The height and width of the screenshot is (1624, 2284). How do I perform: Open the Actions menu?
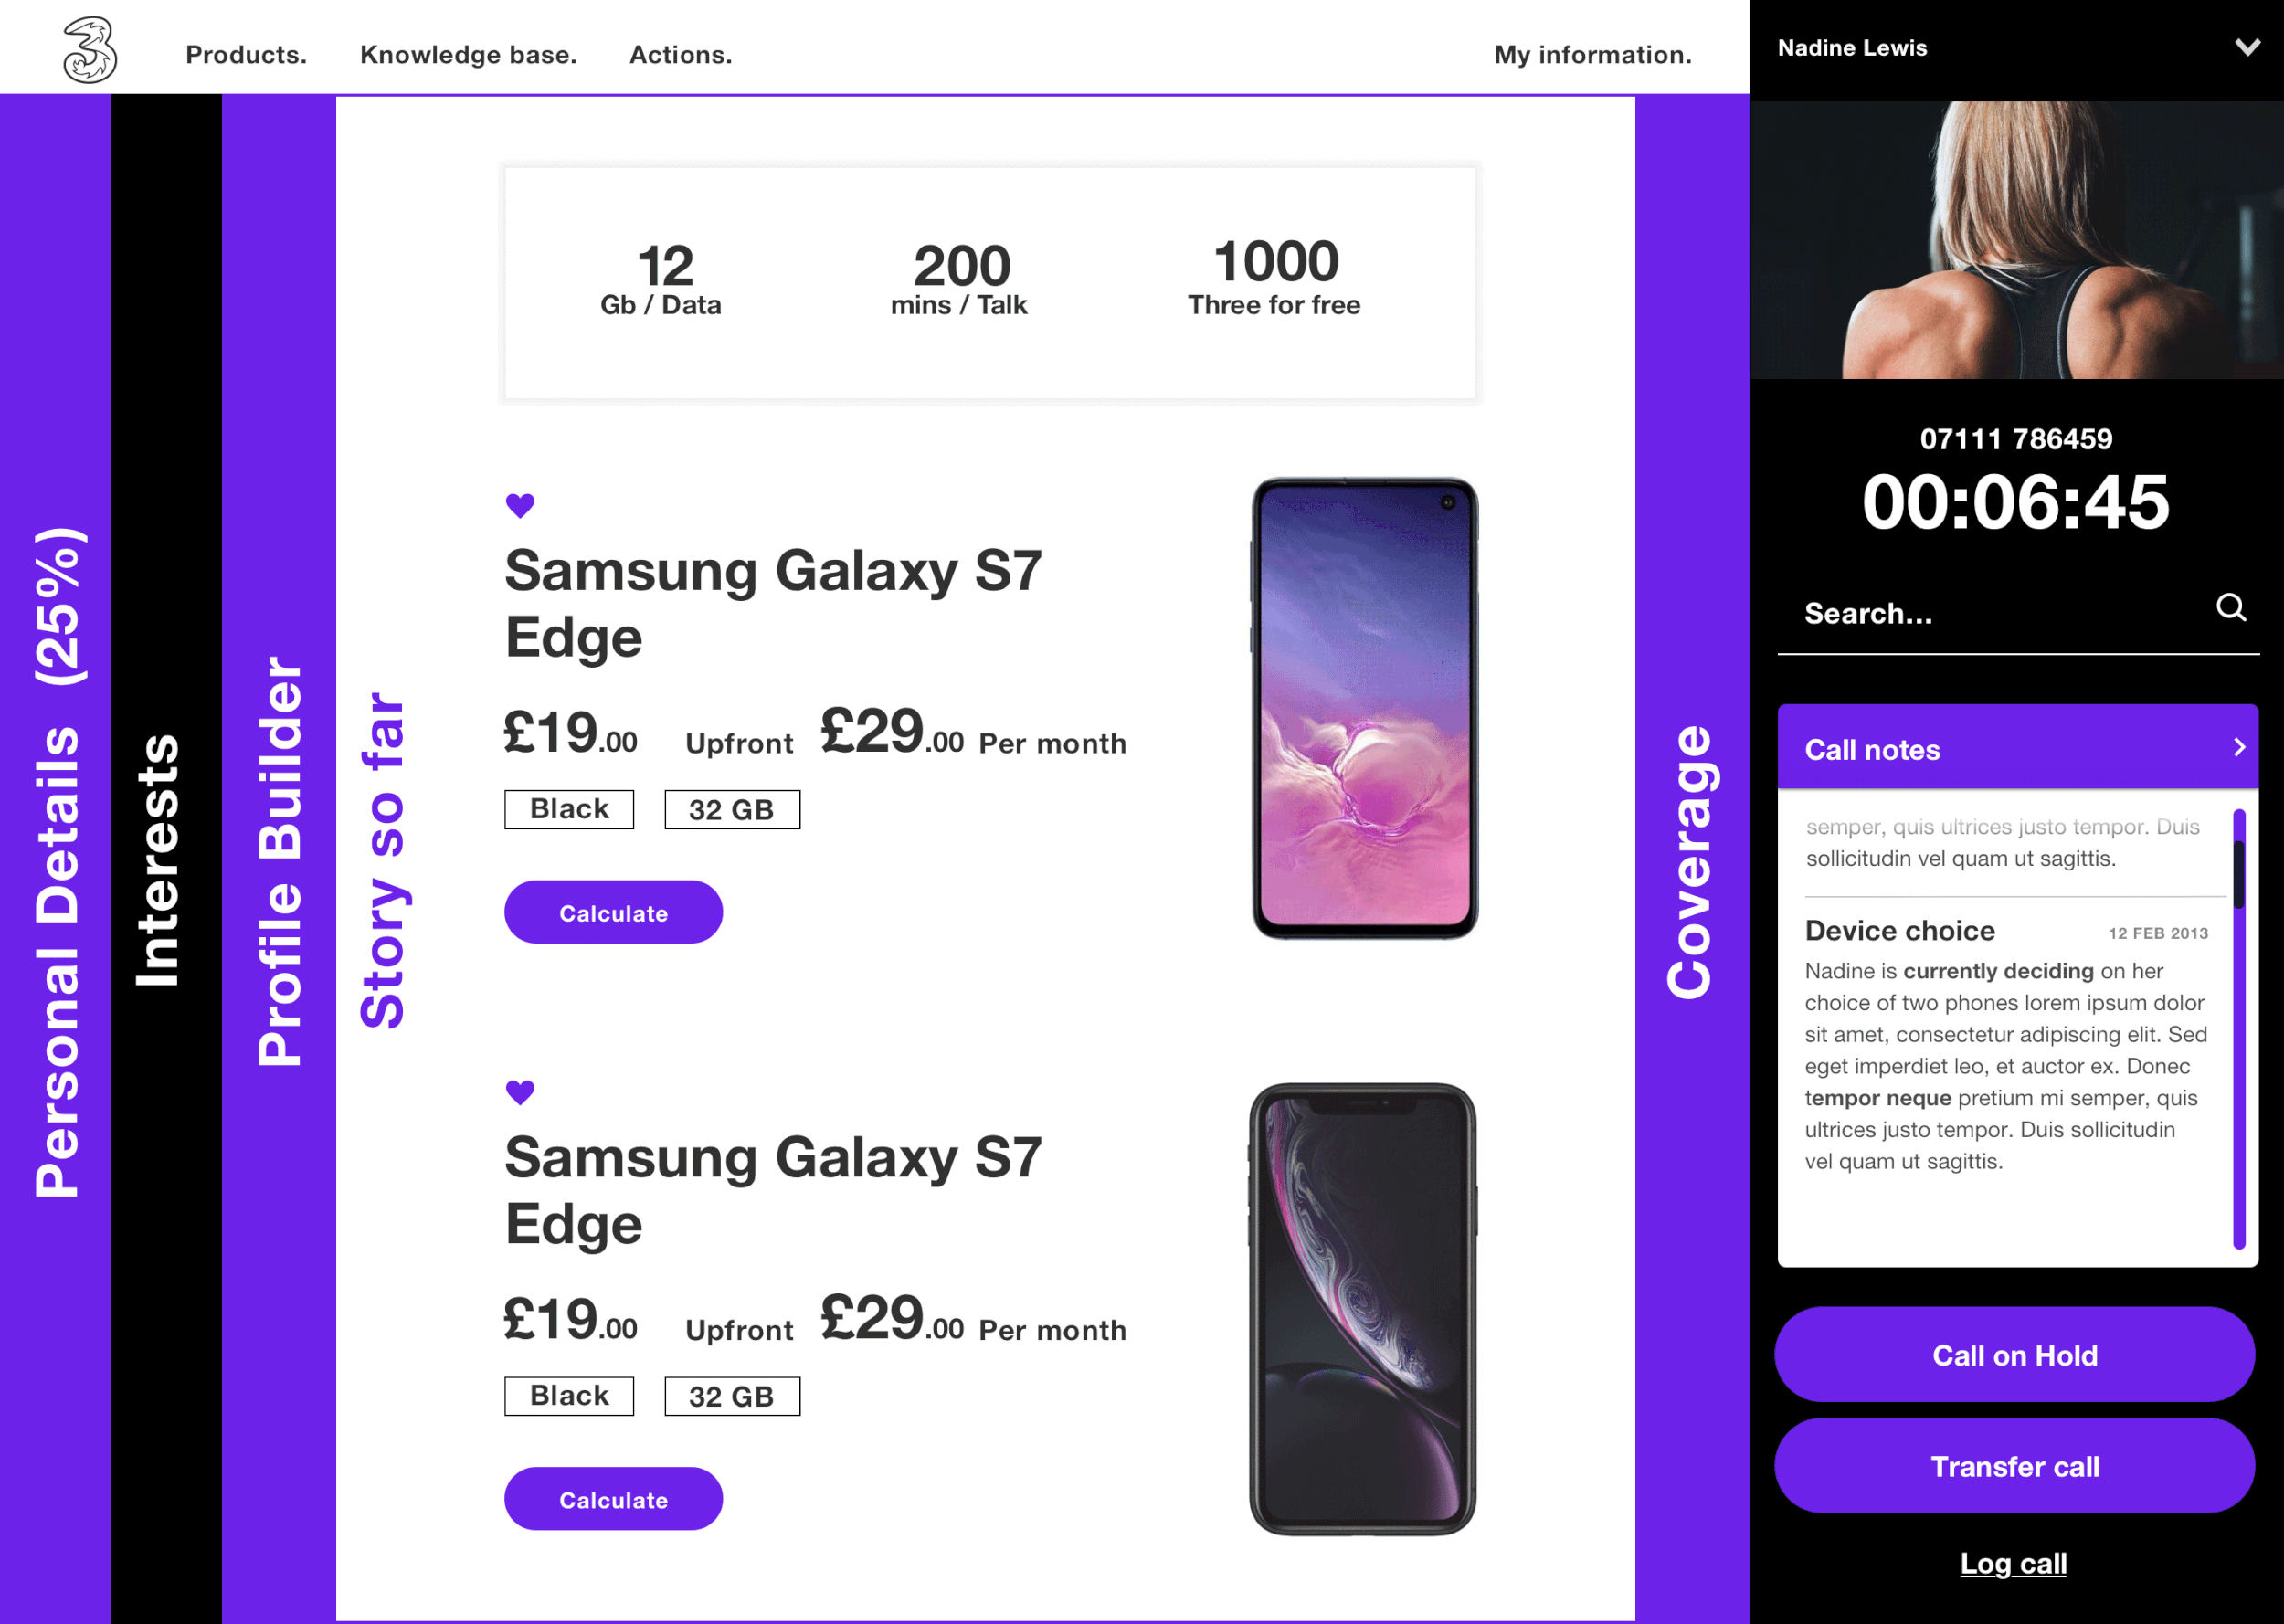[x=681, y=55]
